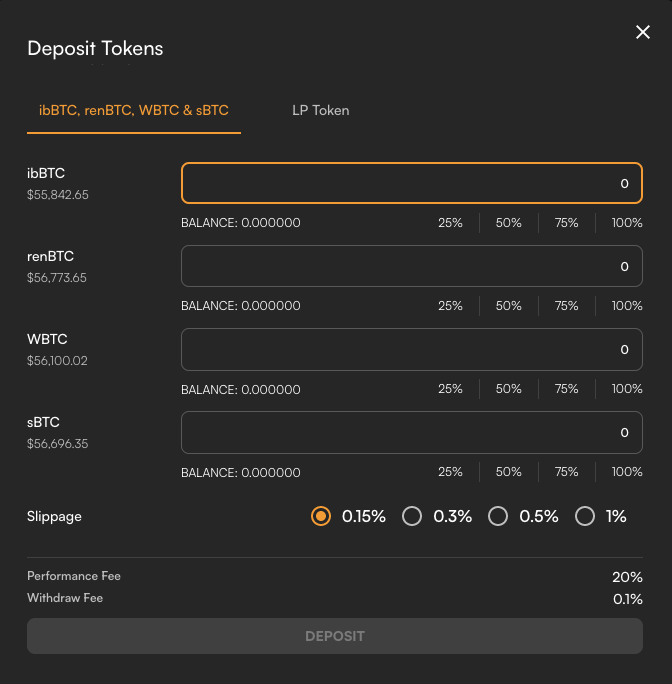Image resolution: width=672 pixels, height=684 pixels.
Task: Select the ibBTC, renBTC, WBTC & sBTC tab
Action: click(134, 110)
